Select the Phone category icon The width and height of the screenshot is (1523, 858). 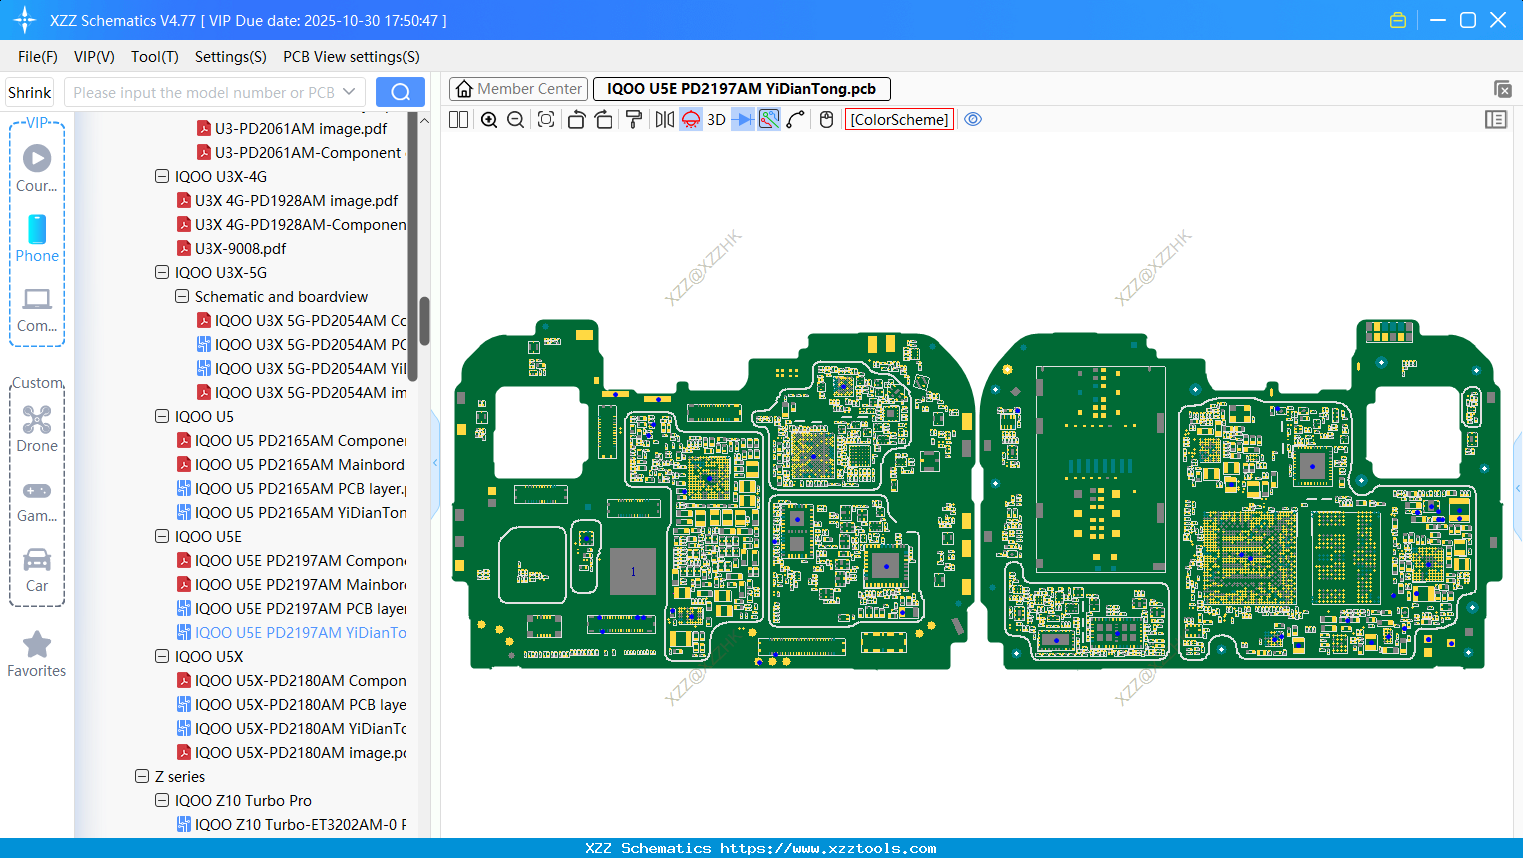37,238
